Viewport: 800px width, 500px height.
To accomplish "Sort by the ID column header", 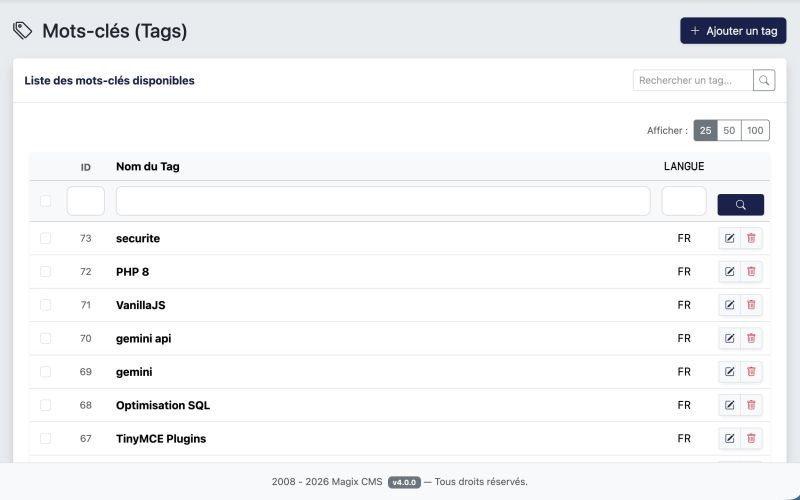I will (86, 167).
